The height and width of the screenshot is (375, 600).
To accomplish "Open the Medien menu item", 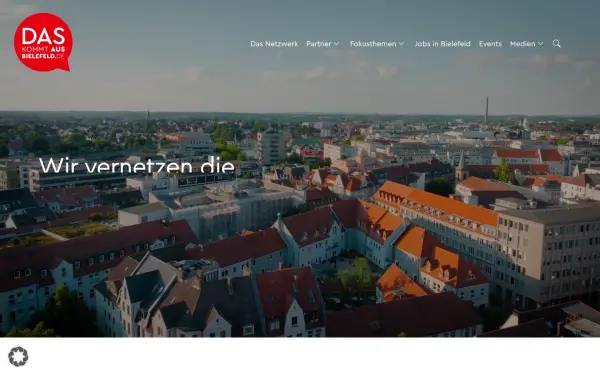I will tap(522, 44).
